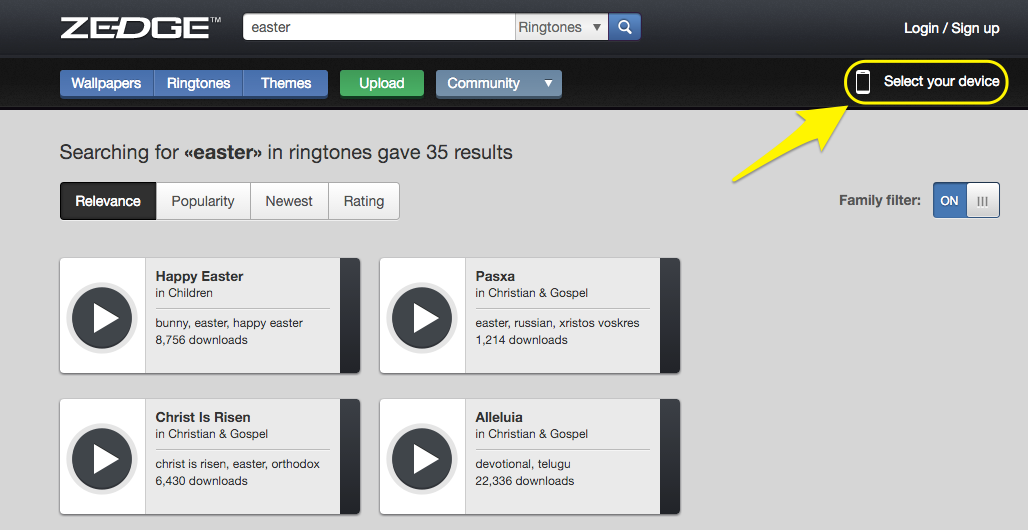Viewport: 1028px width, 530px height.
Task: Open the Wallpapers section
Action: point(106,83)
